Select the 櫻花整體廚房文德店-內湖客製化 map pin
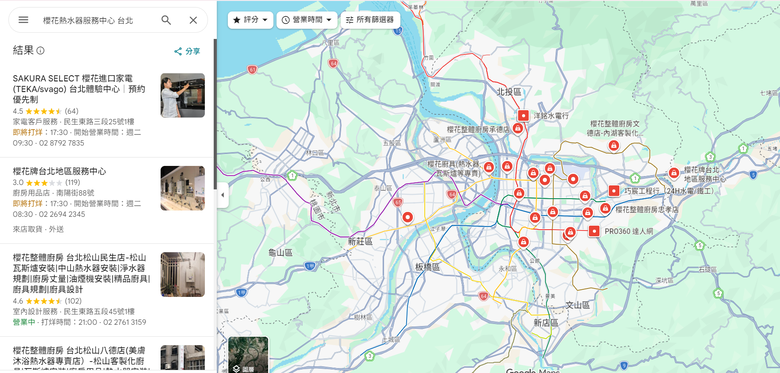This screenshot has height=373, width=780. (613, 145)
